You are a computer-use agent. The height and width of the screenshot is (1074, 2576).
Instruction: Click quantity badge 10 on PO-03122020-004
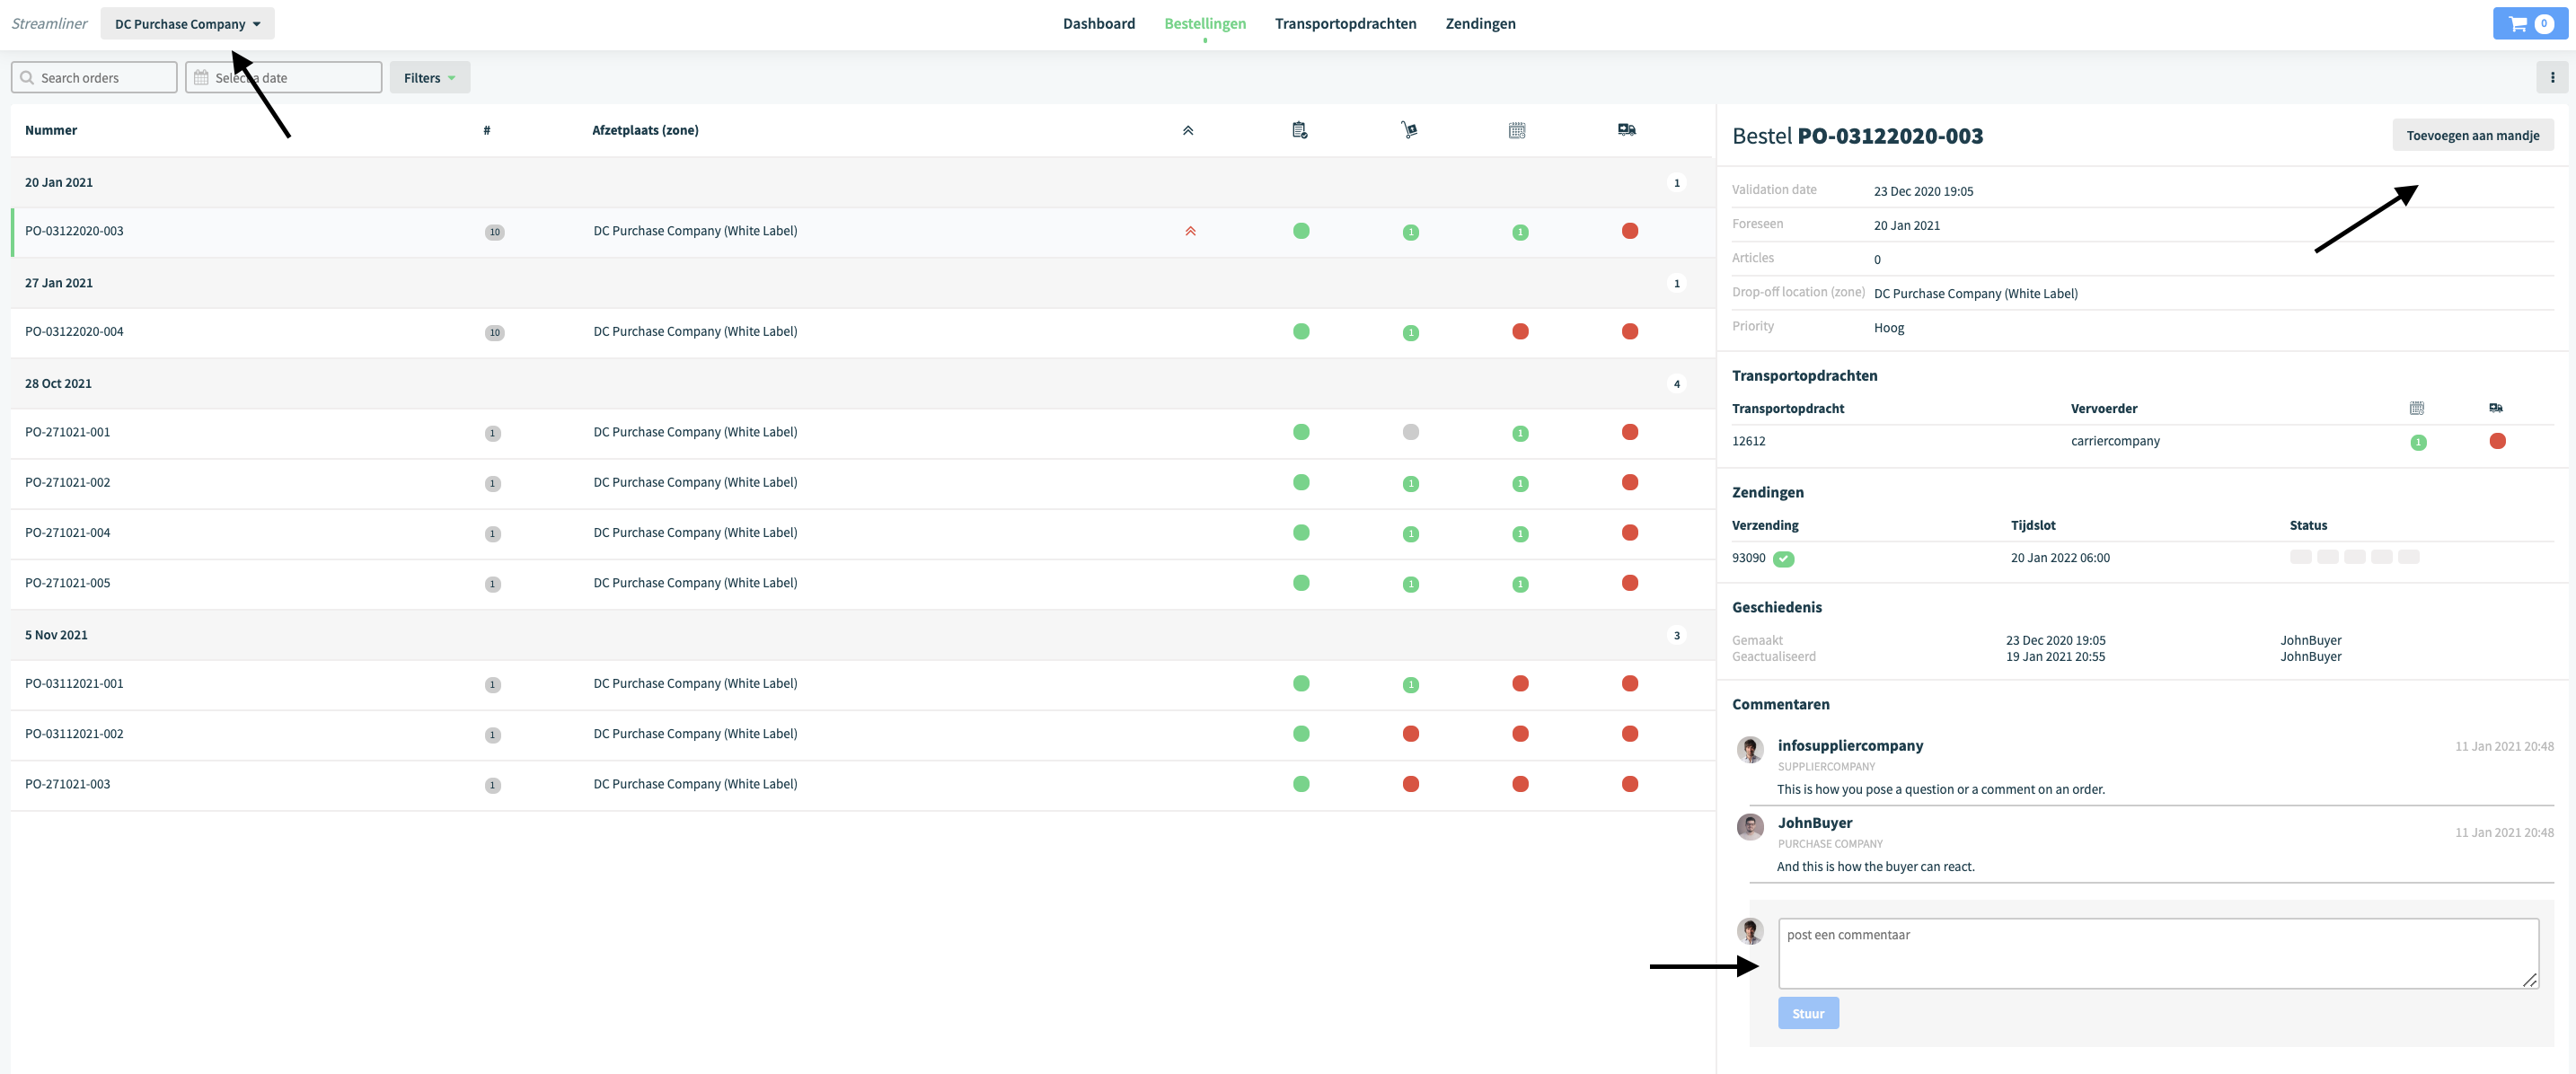coord(494,333)
